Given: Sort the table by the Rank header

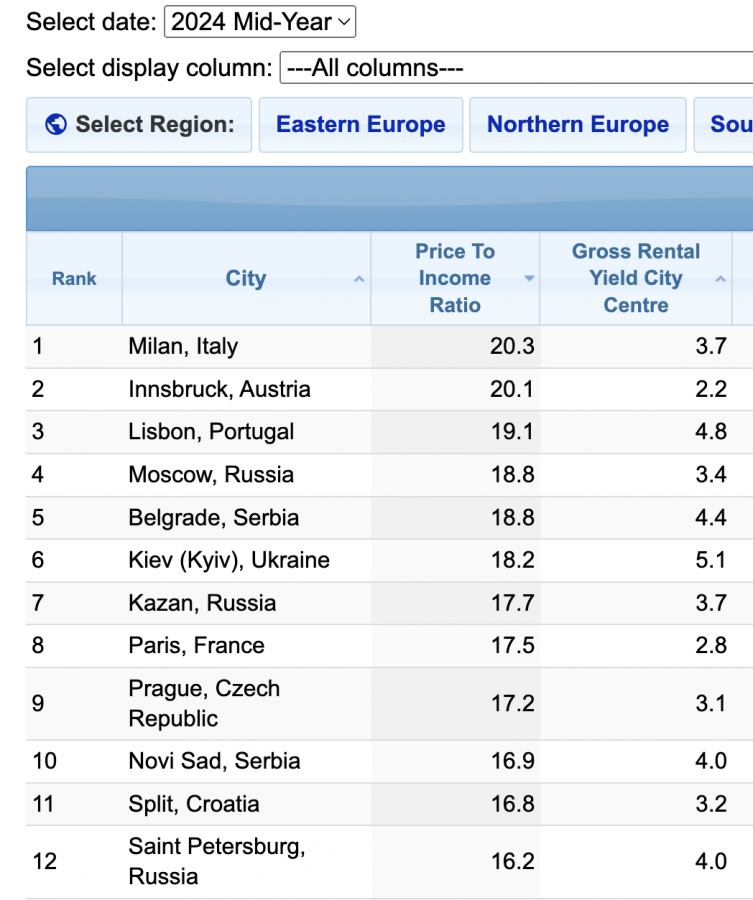Looking at the screenshot, I should pyautogui.click(x=74, y=279).
